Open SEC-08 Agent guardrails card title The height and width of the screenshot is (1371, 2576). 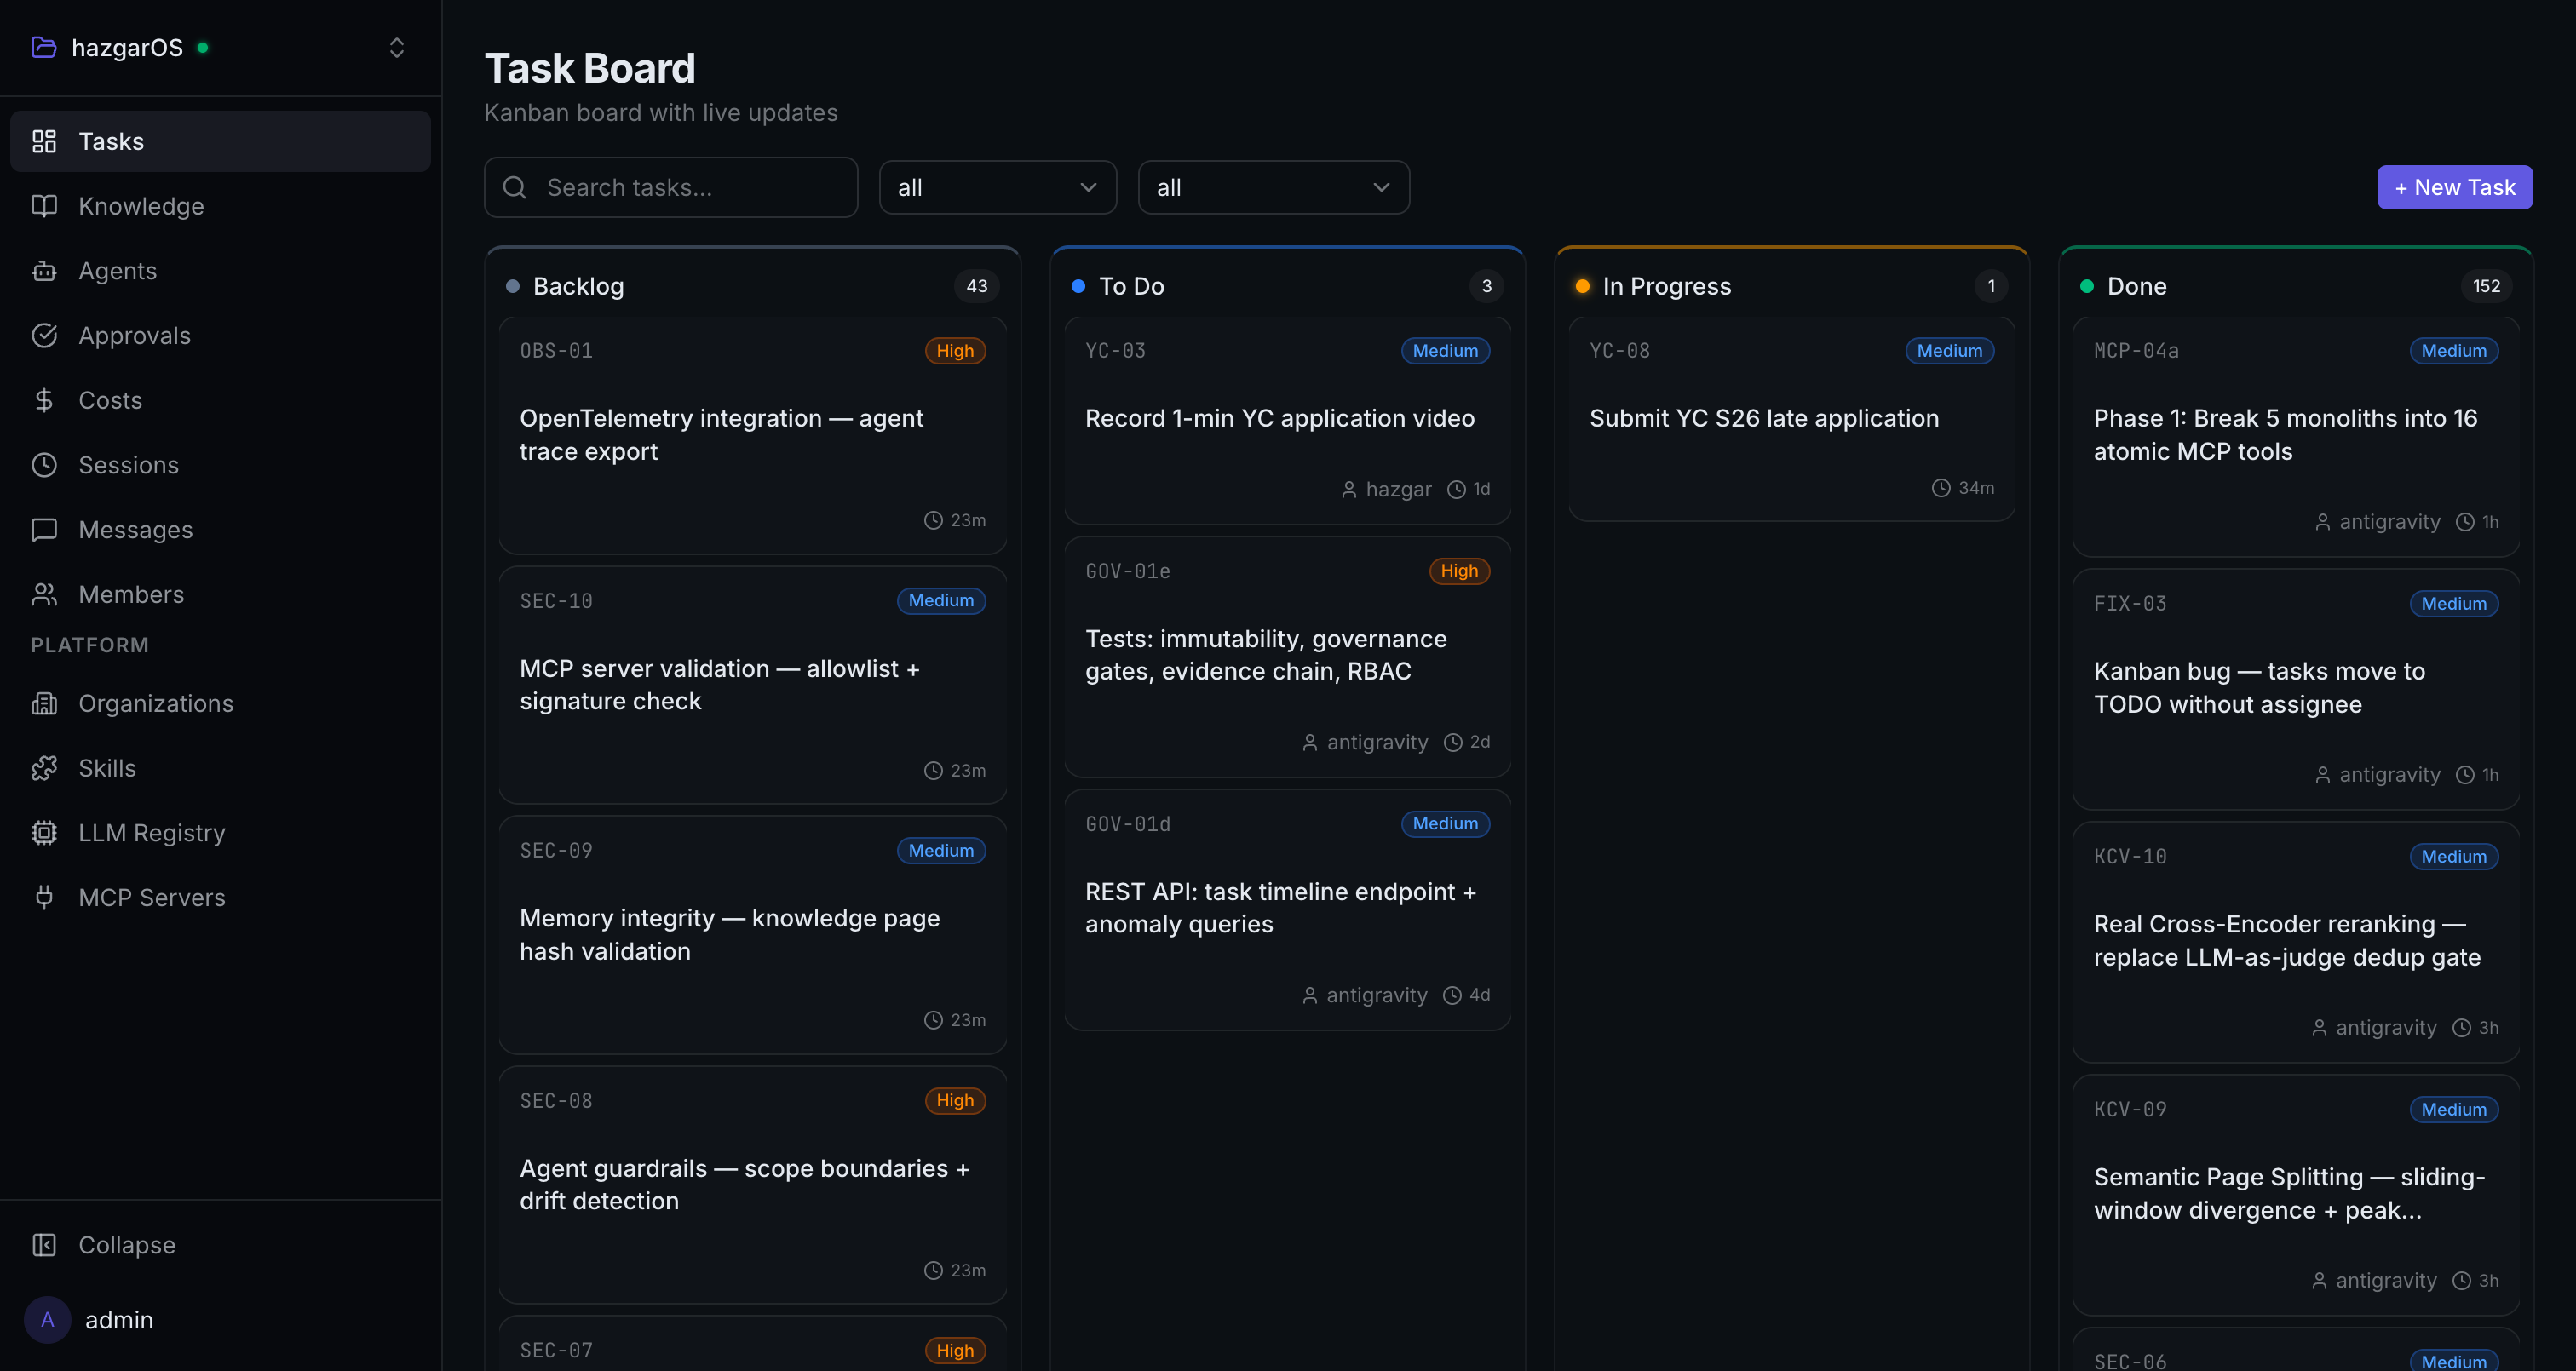tap(744, 1184)
